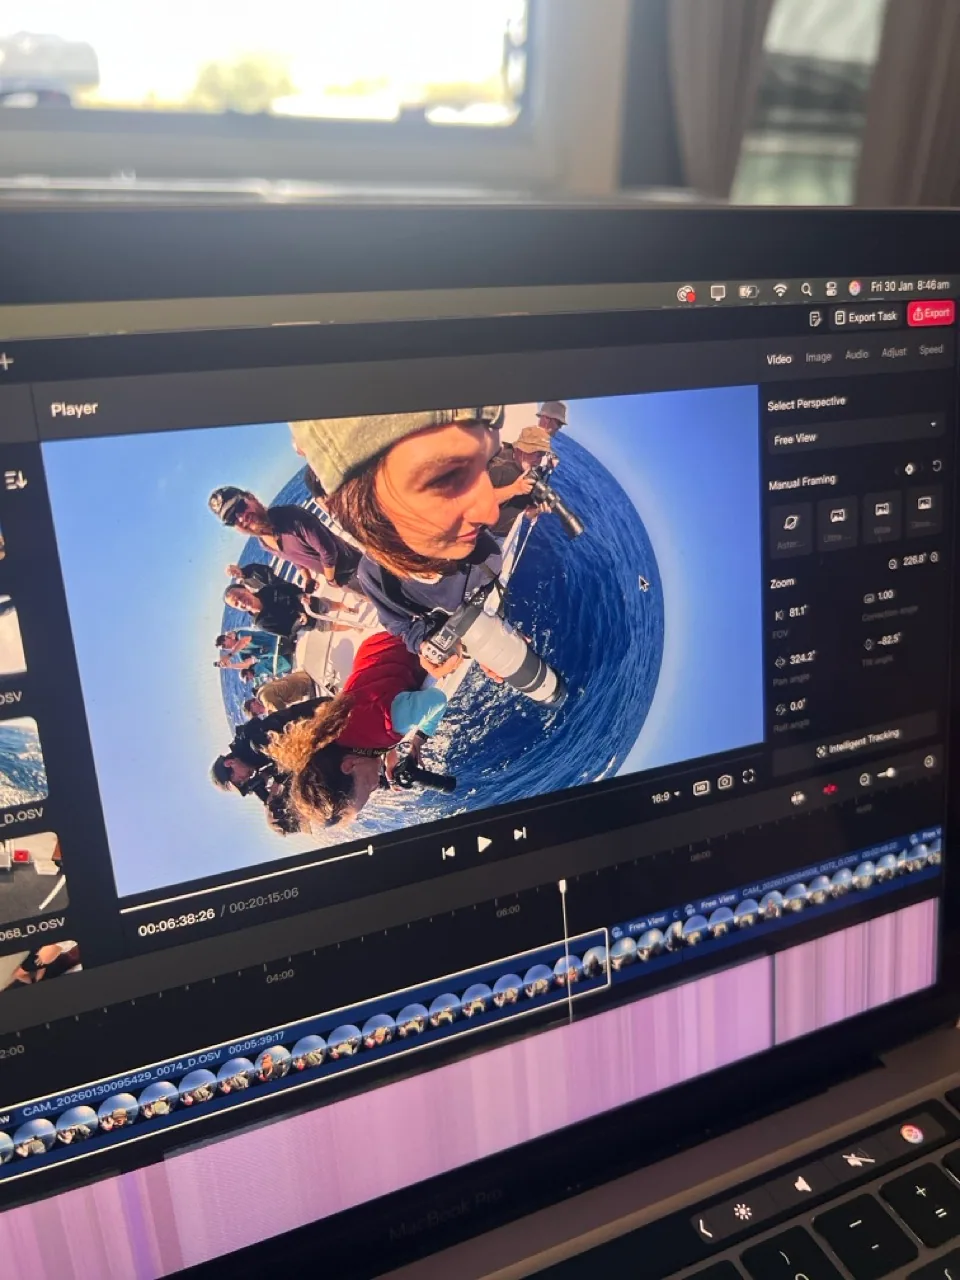Image resolution: width=960 pixels, height=1280 pixels.
Task: Open macOS Spotlight search icon
Action: pyautogui.click(x=806, y=290)
